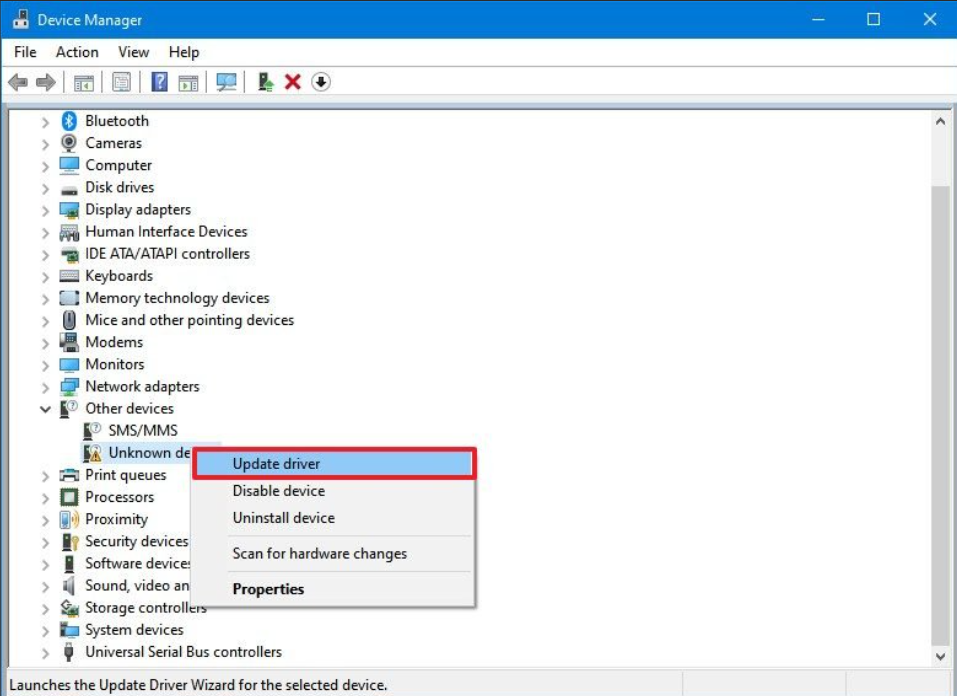The image size is (957, 696).
Task: Click the red X uninstall device icon
Action: click(293, 82)
